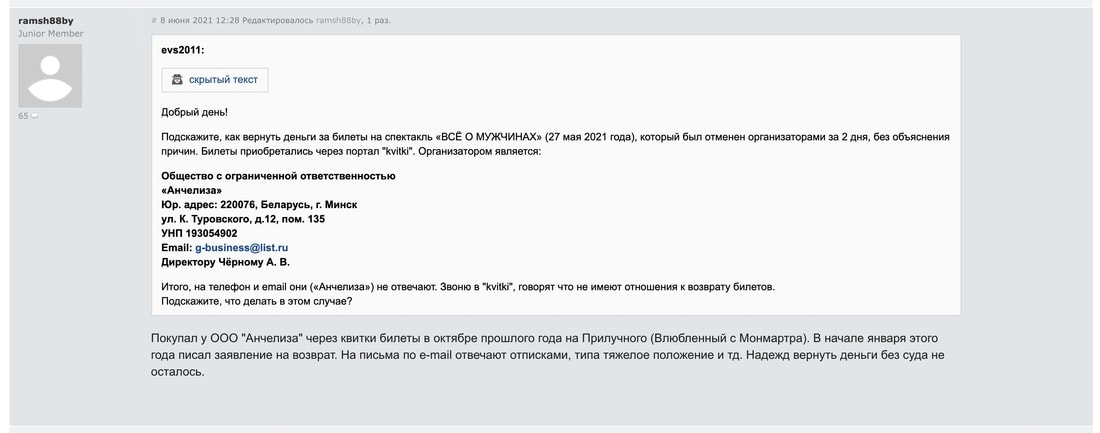Viewport: 1100px width, 433px height.
Task: Click the «Редактировалось» edit notice text
Action: coord(277,20)
